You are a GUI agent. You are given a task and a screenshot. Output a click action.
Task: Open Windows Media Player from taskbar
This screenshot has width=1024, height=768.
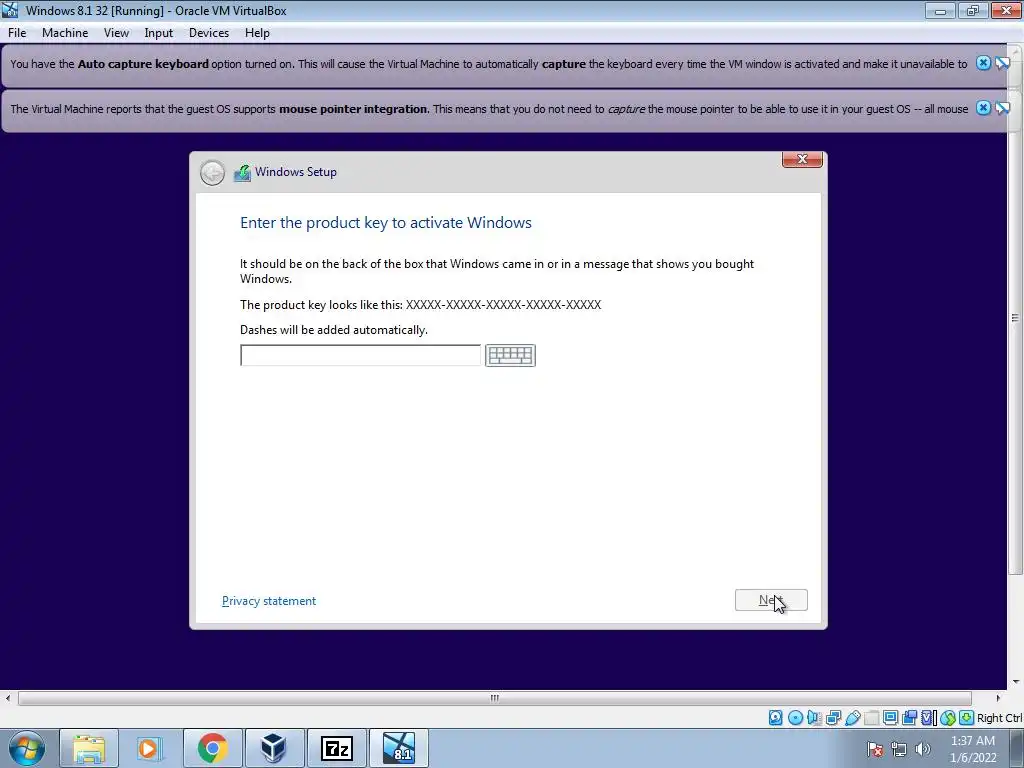click(x=149, y=748)
